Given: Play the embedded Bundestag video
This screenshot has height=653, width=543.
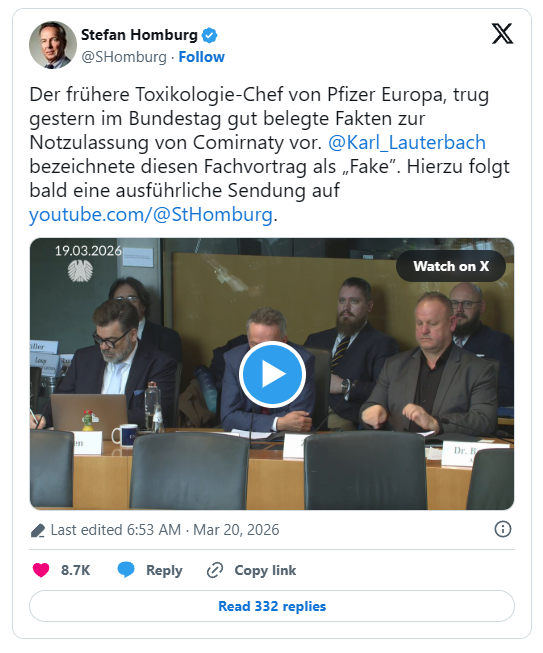Looking at the screenshot, I should click(272, 374).
